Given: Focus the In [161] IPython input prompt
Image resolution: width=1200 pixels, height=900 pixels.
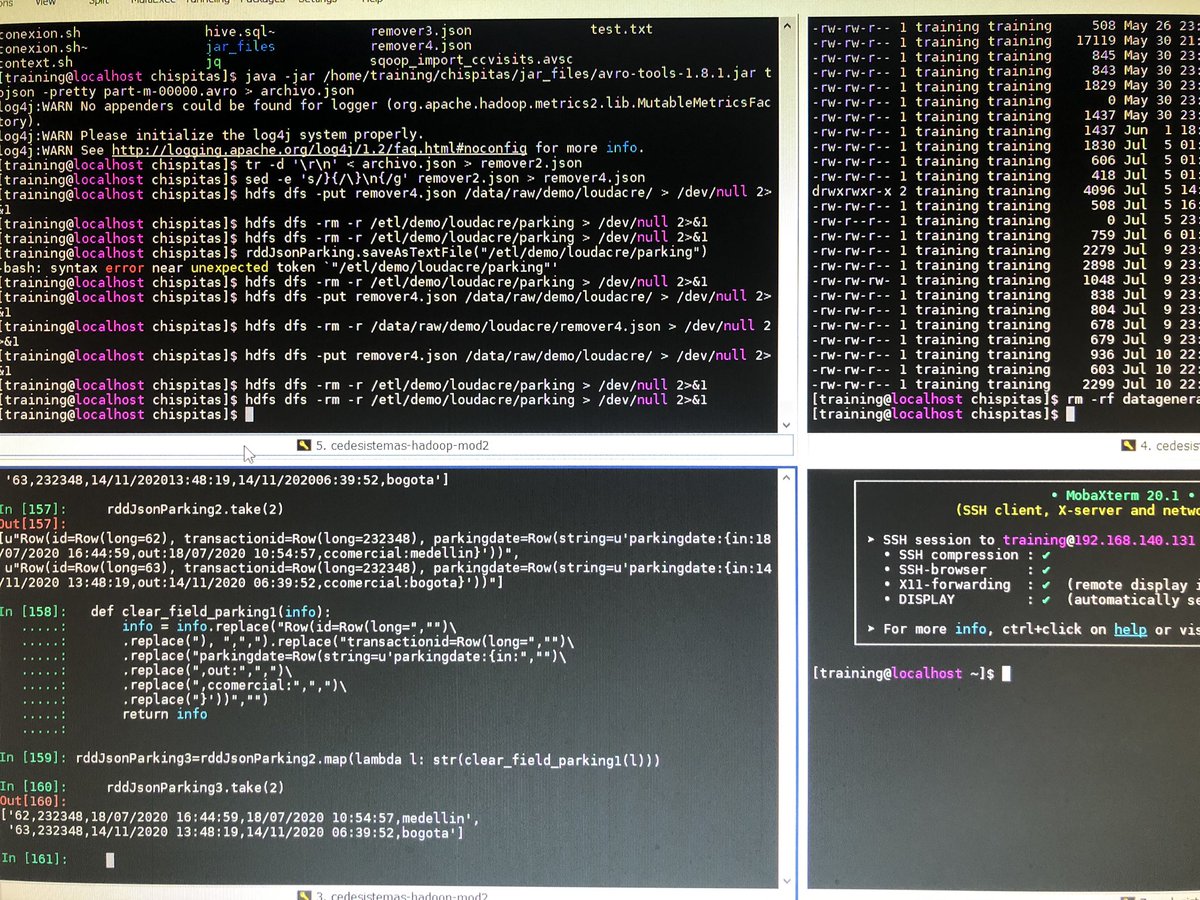Looking at the screenshot, I should (110, 859).
